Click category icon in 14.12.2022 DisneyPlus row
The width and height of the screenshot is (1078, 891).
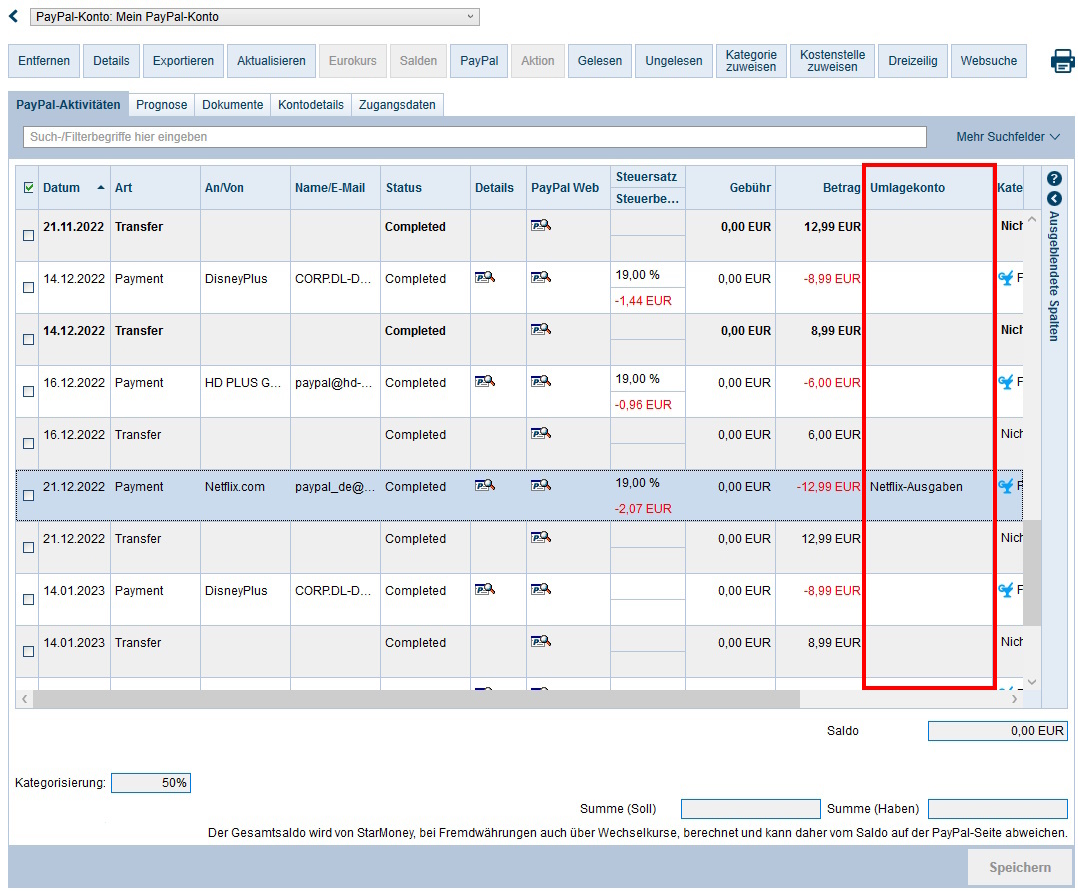coord(1005,279)
